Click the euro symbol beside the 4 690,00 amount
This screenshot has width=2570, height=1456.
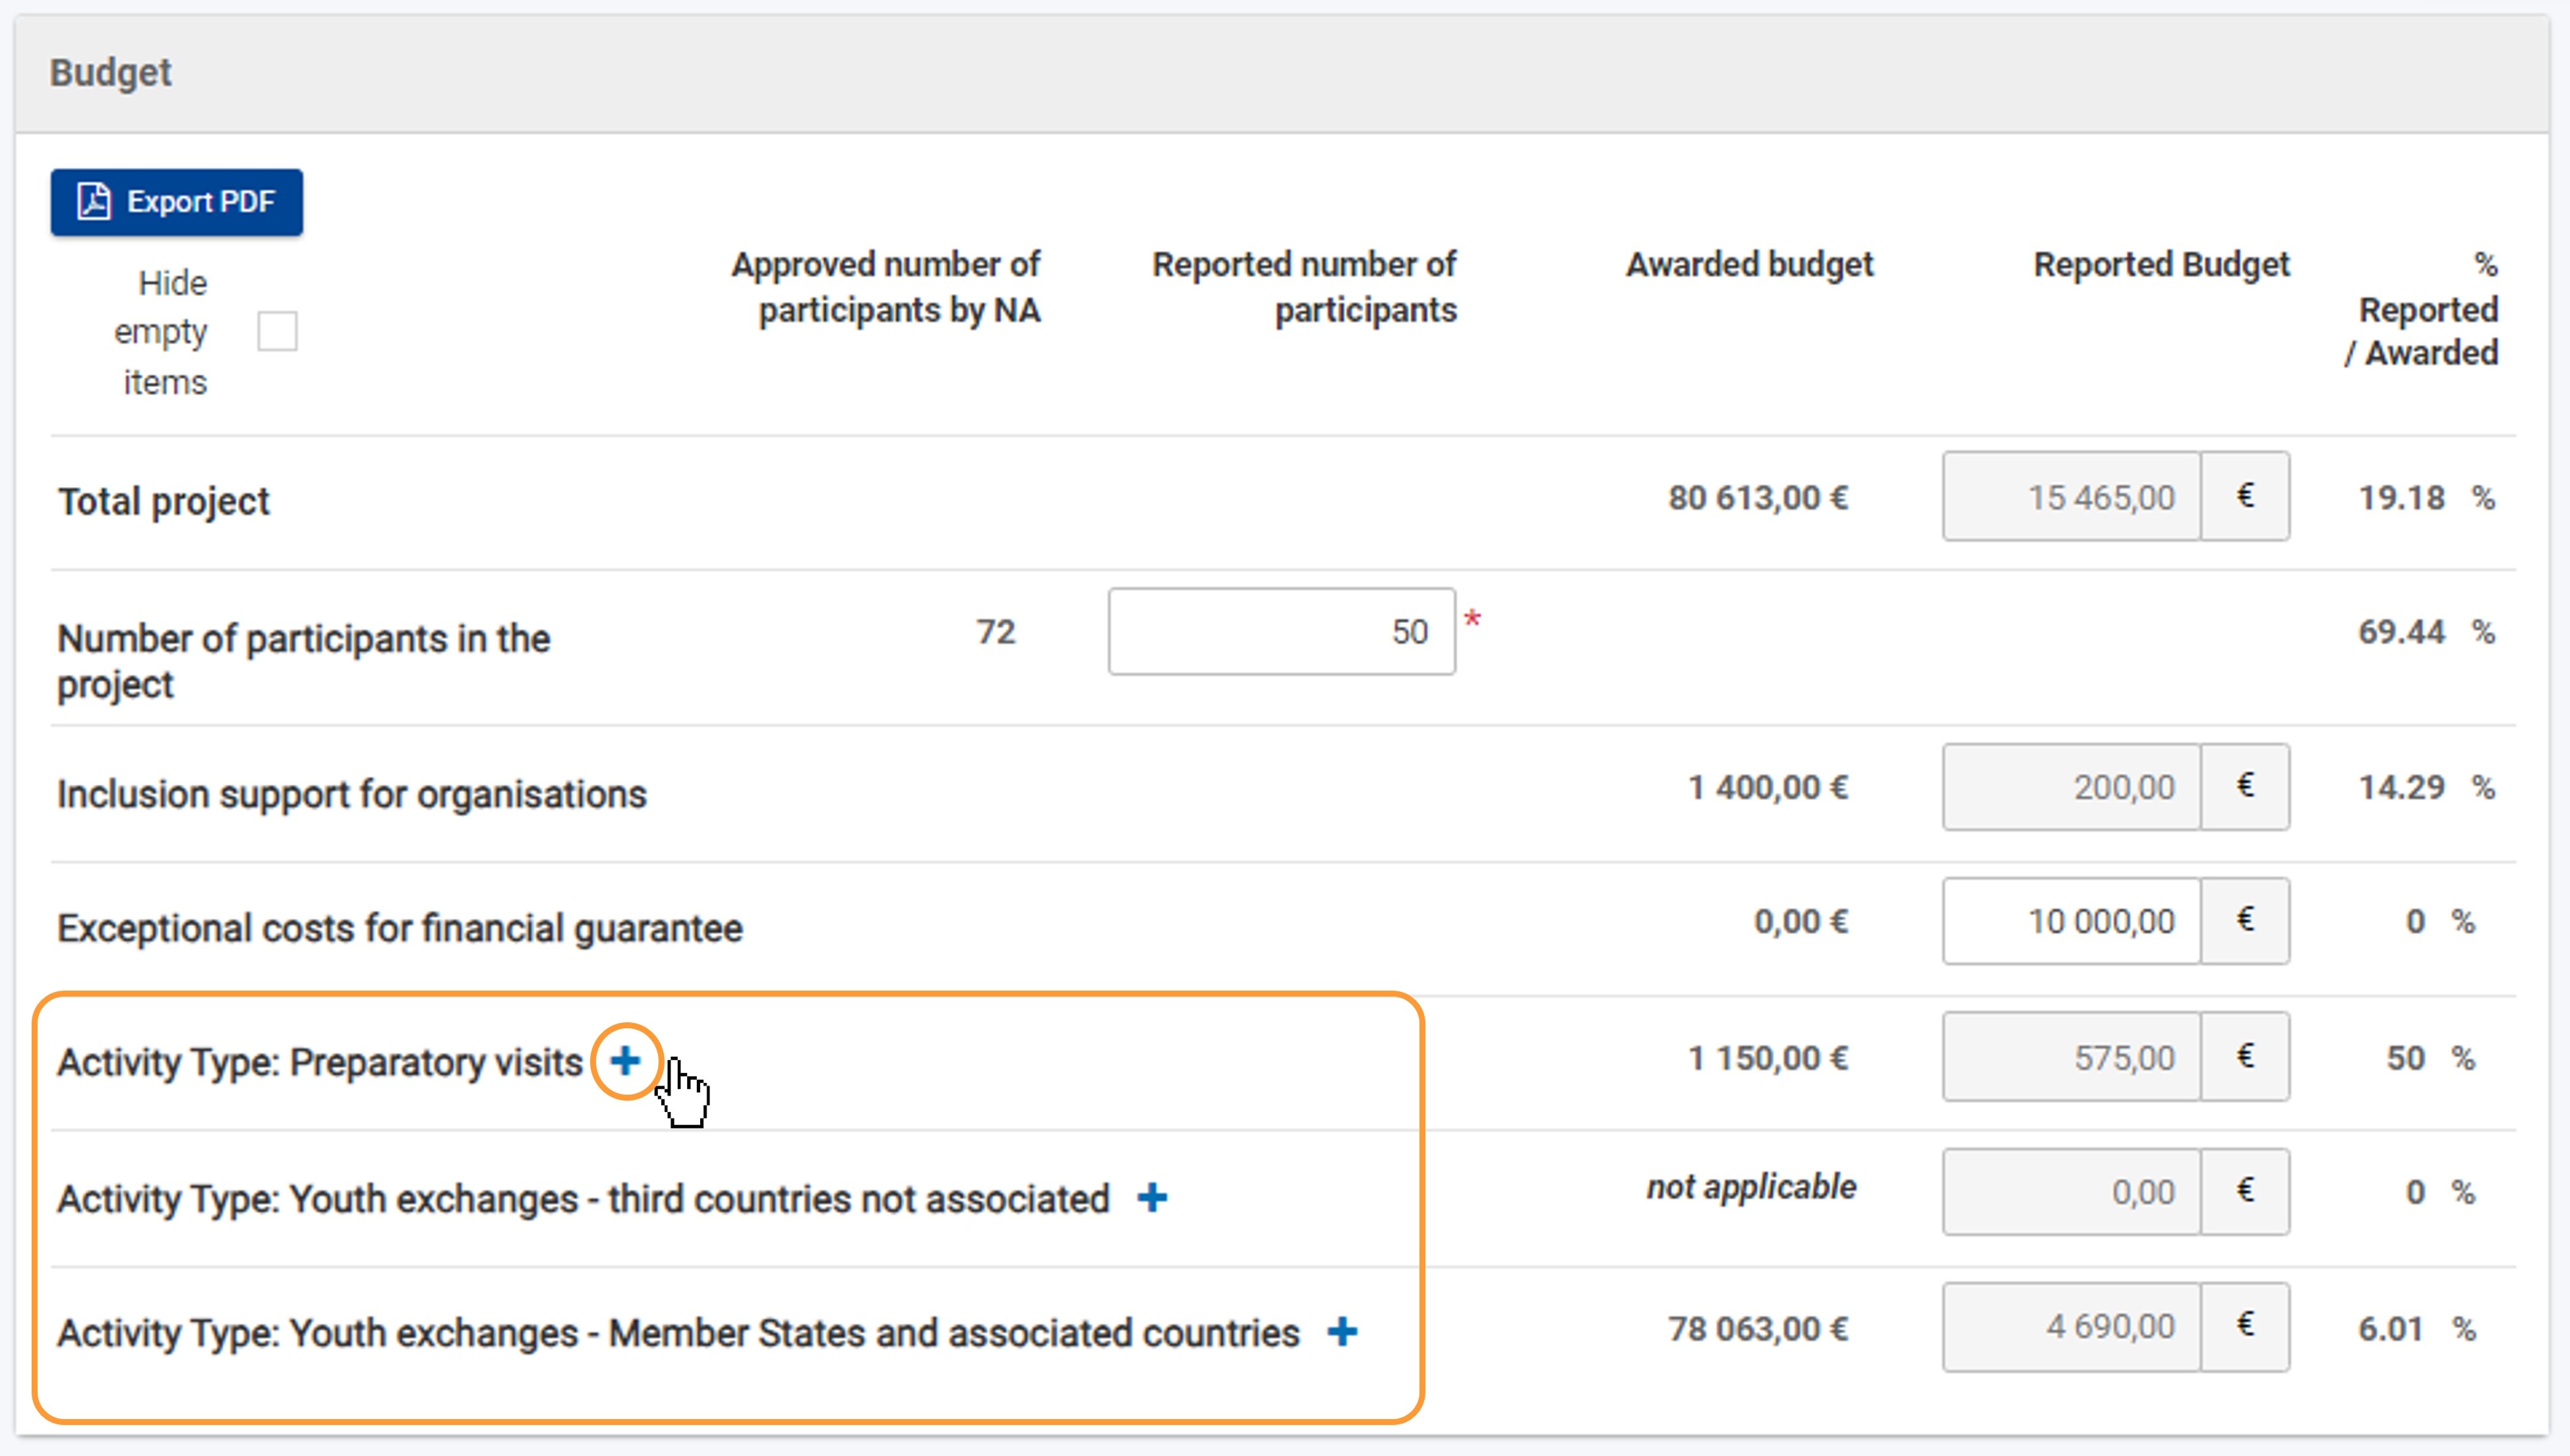click(x=2245, y=1327)
